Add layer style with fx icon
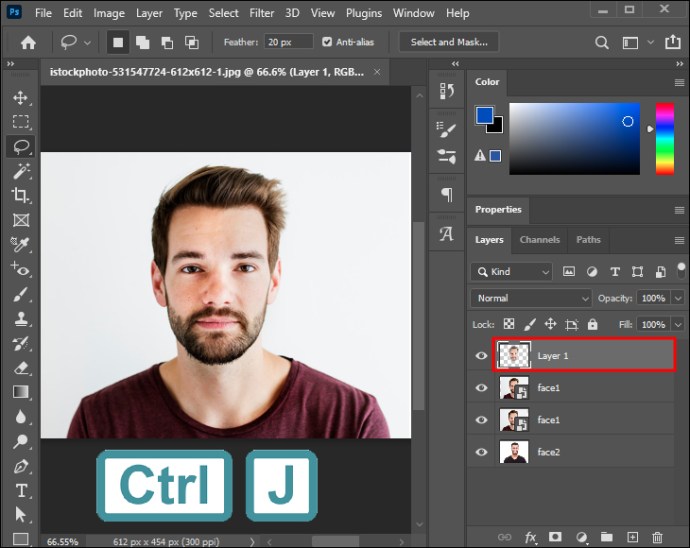Screen dimensions: 690x548 [x=530, y=537]
